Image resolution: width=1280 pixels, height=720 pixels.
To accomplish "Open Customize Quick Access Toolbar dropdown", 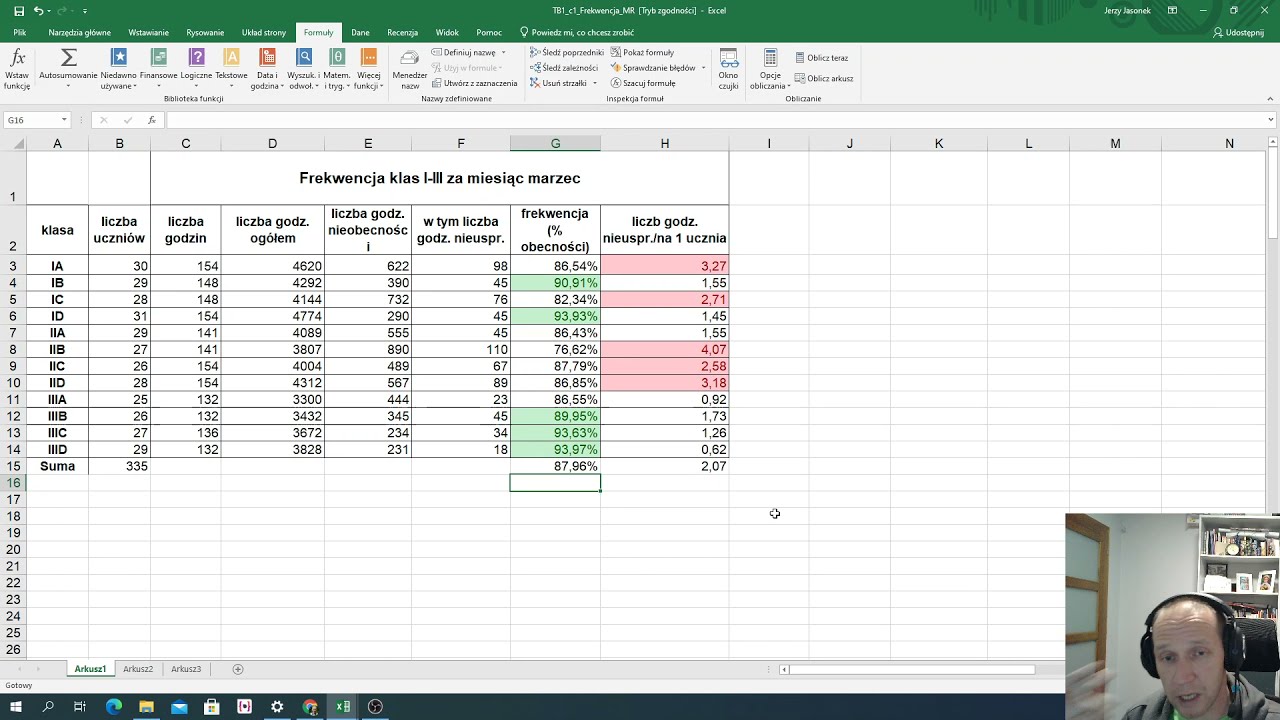I will [85, 11].
